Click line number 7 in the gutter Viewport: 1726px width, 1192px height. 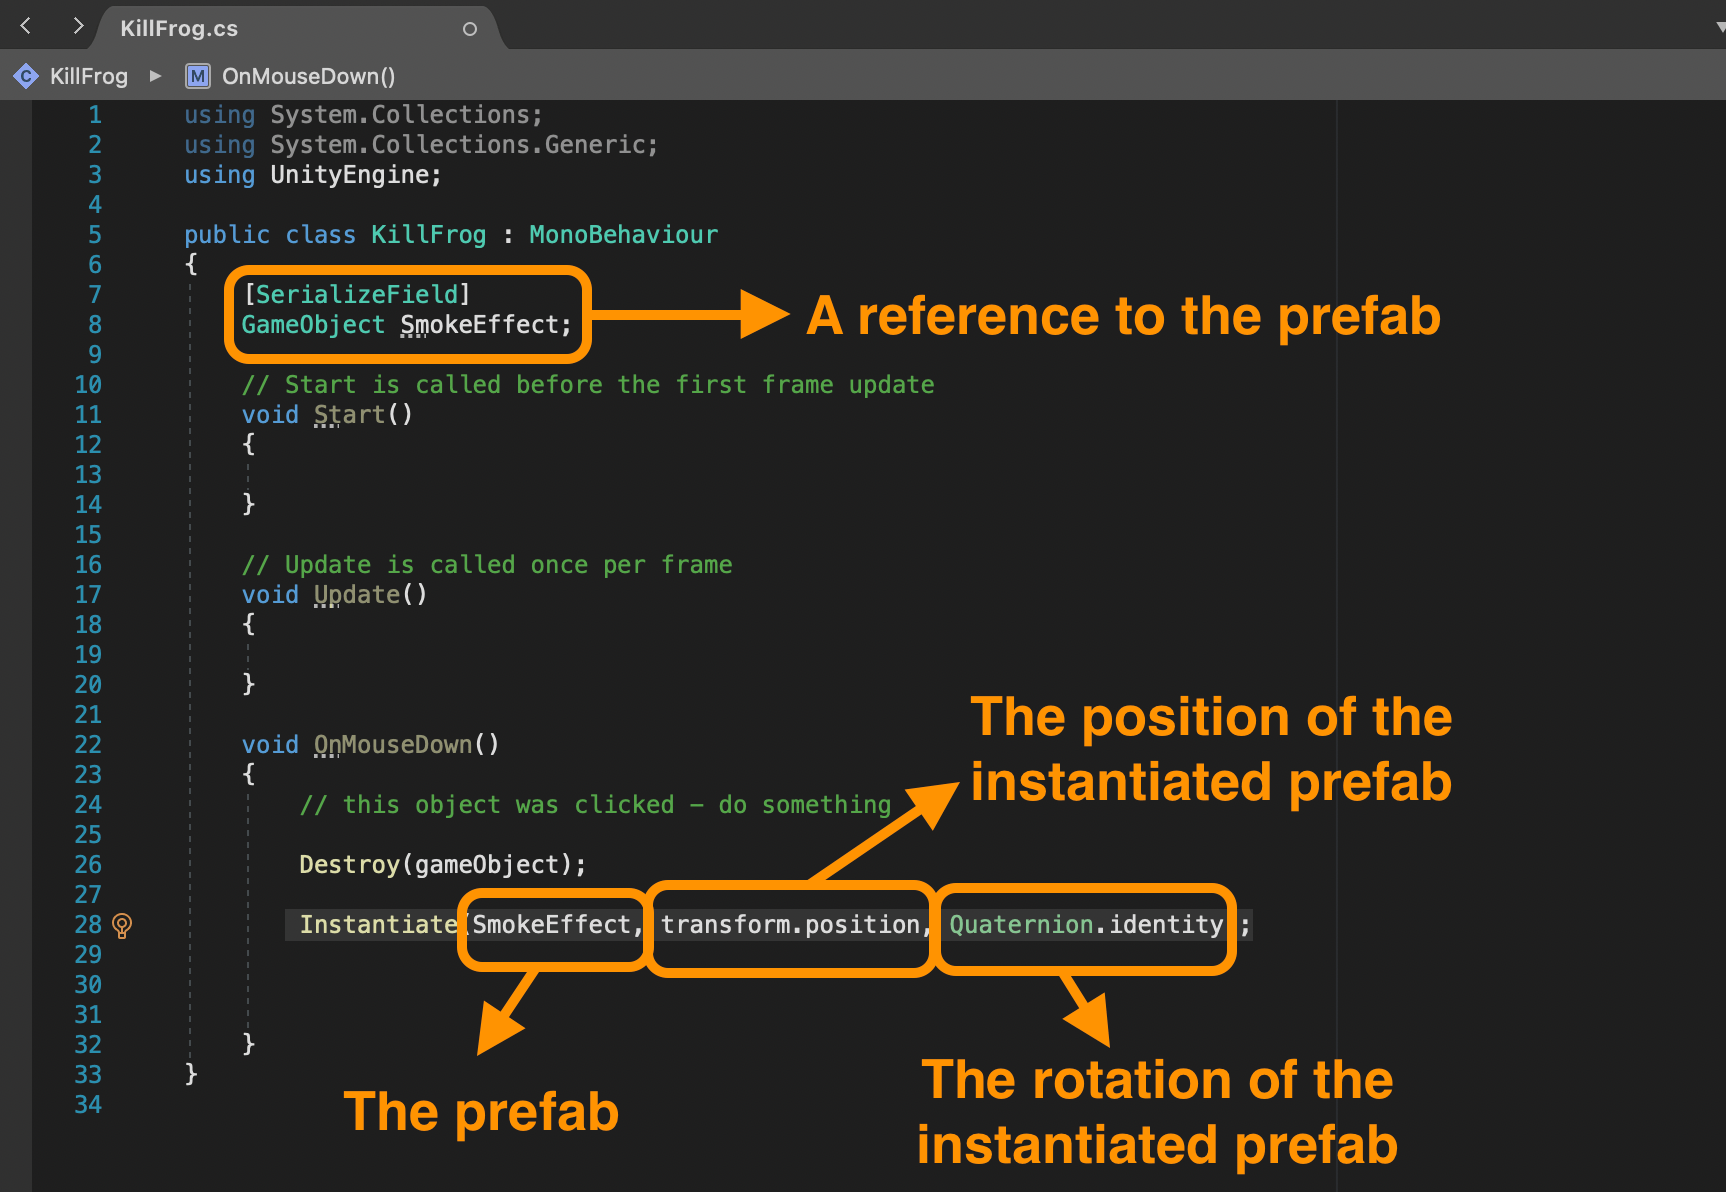point(94,294)
